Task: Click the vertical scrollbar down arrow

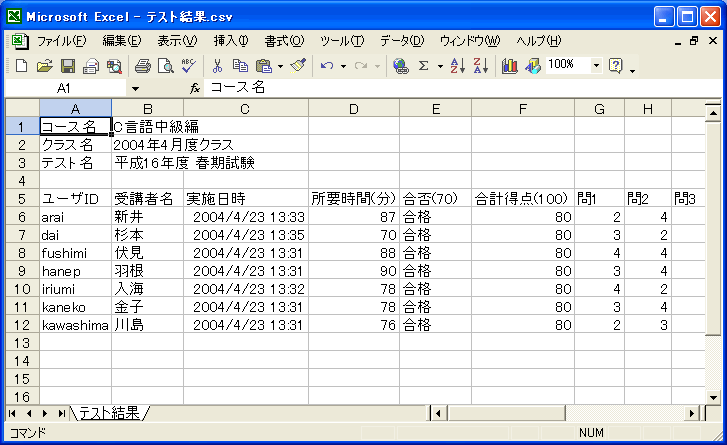Action: (x=713, y=397)
